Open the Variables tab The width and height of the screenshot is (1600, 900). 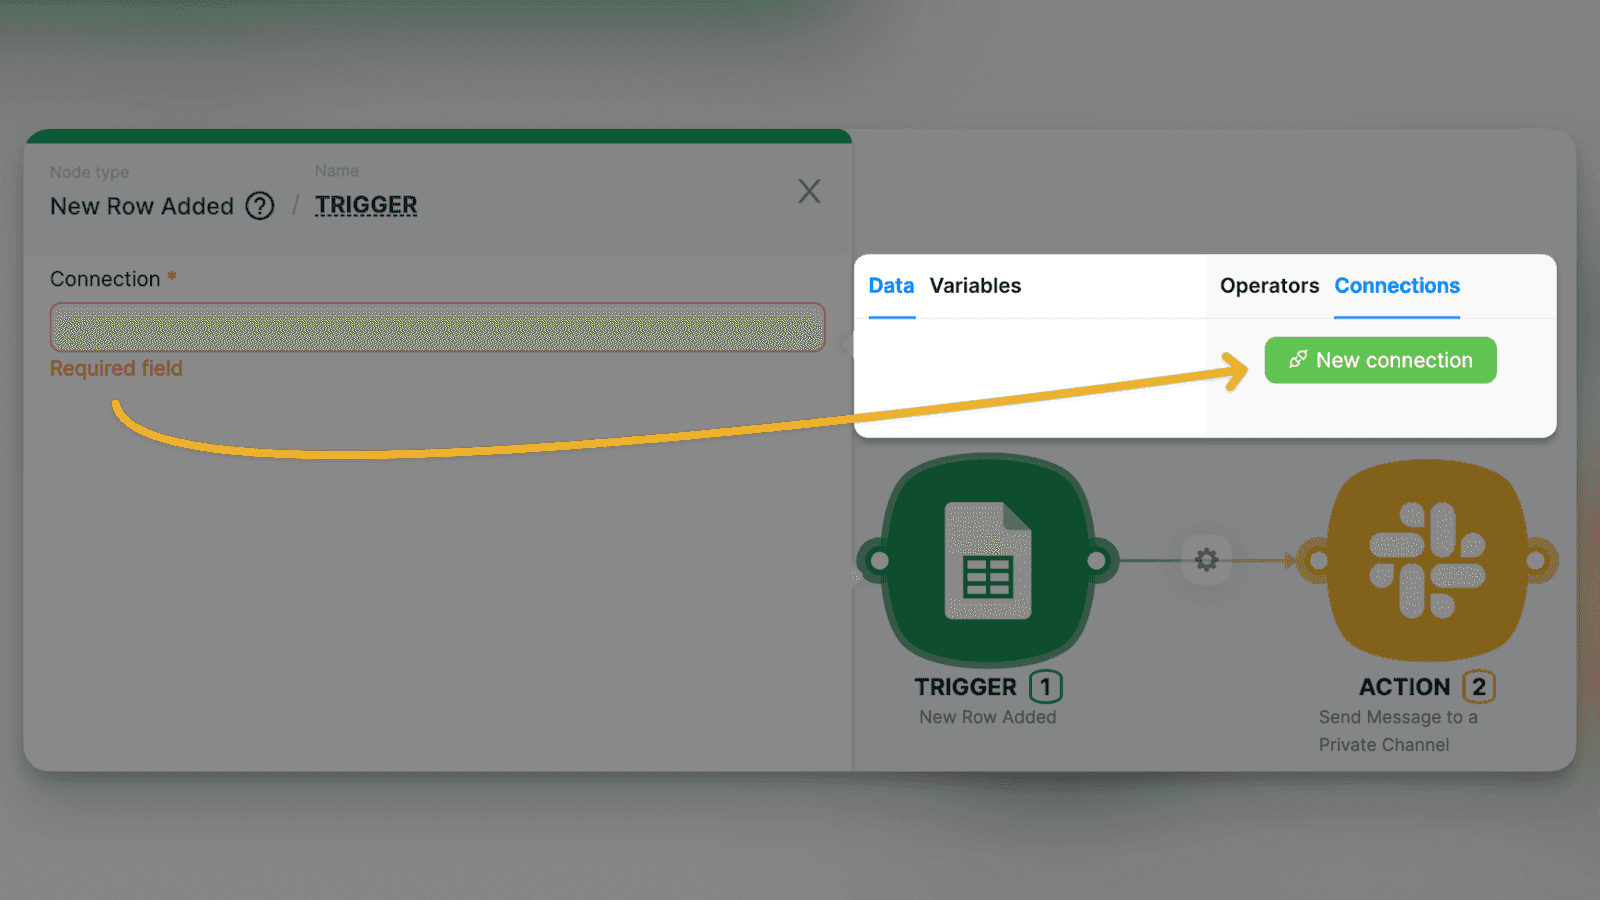coord(975,286)
